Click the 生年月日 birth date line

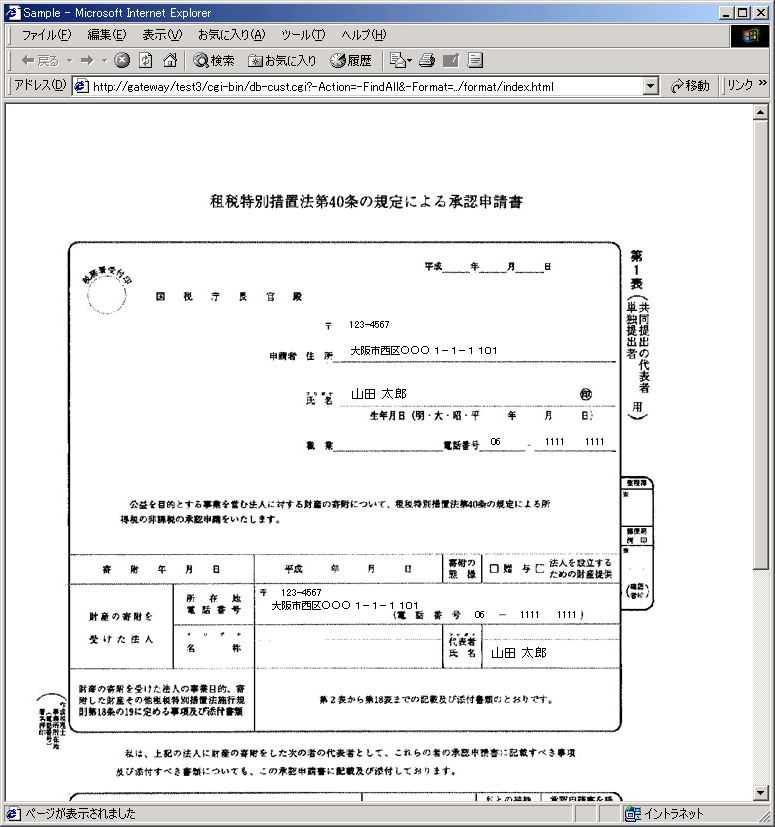[481, 416]
